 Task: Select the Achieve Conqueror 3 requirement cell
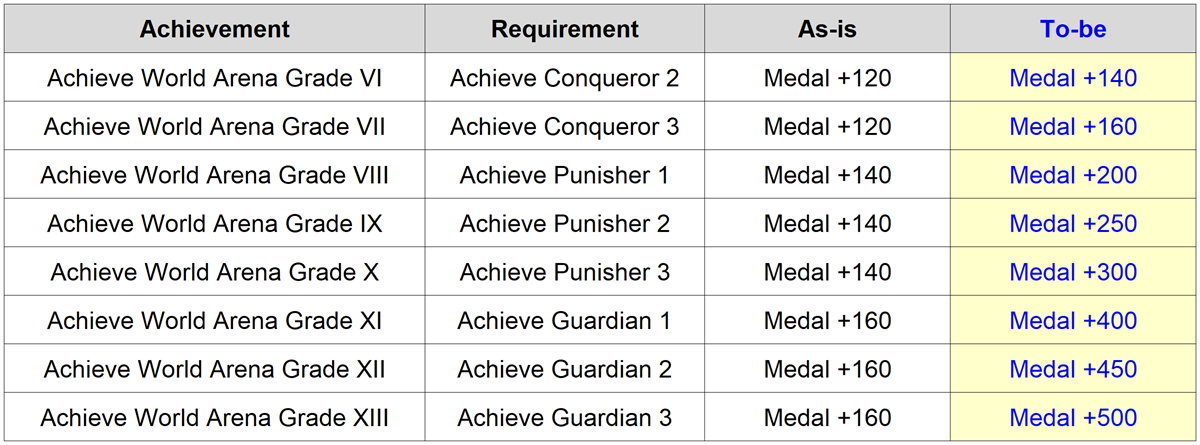click(564, 127)
